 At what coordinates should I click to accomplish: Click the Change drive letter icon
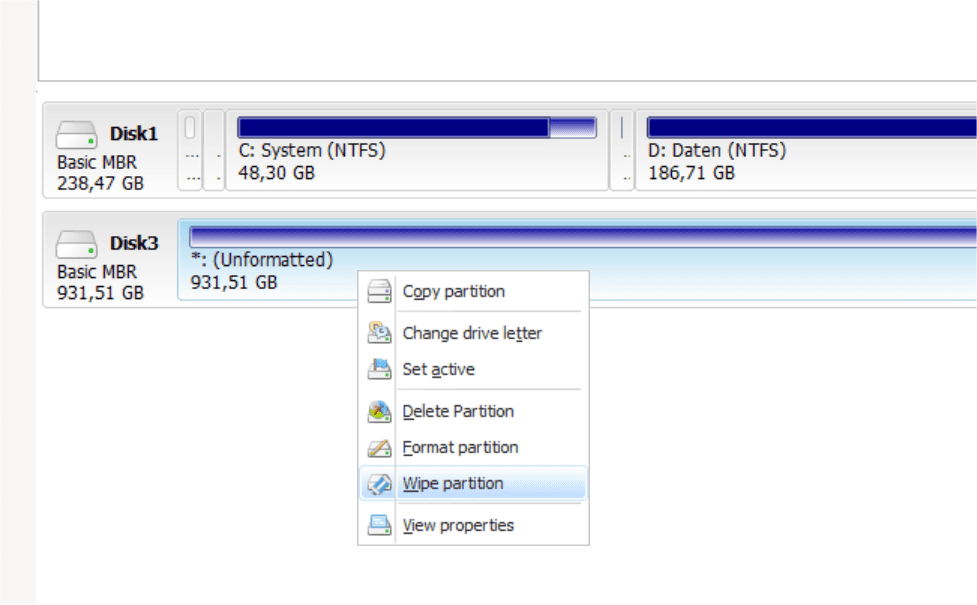(x=379, y=333)
